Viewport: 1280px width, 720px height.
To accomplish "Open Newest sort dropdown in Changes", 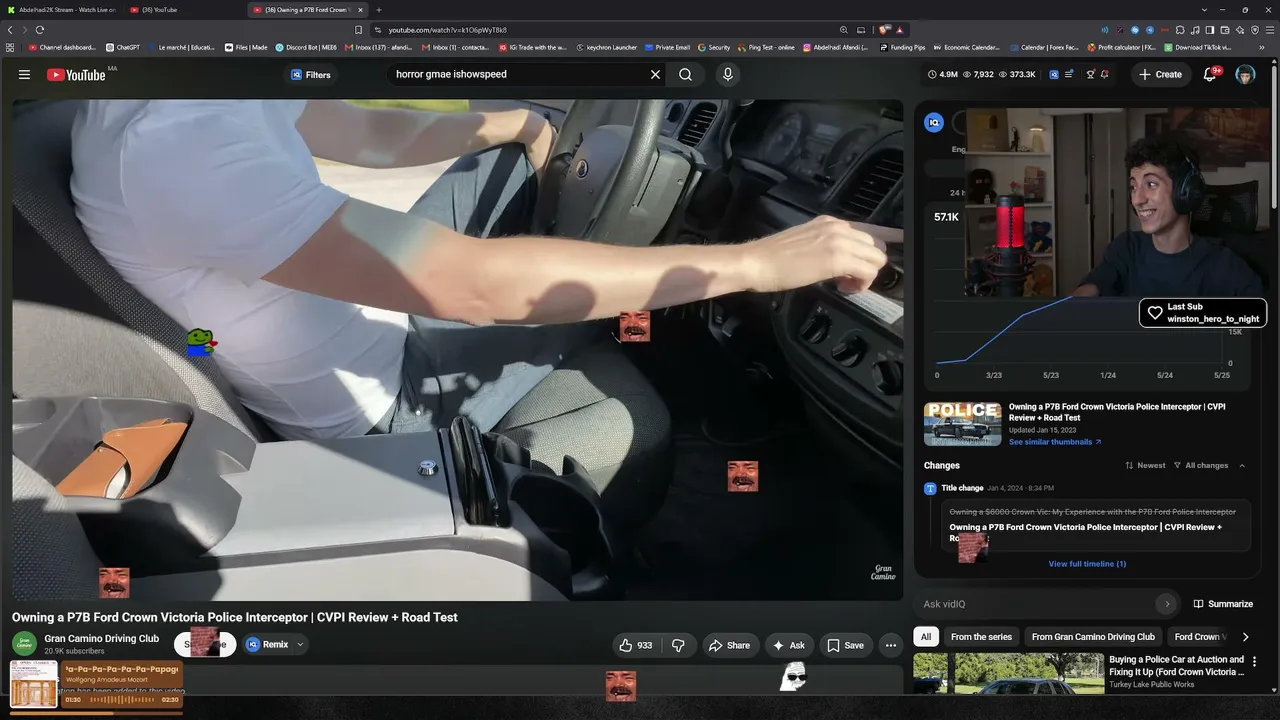I will [x=1145, y=466].
